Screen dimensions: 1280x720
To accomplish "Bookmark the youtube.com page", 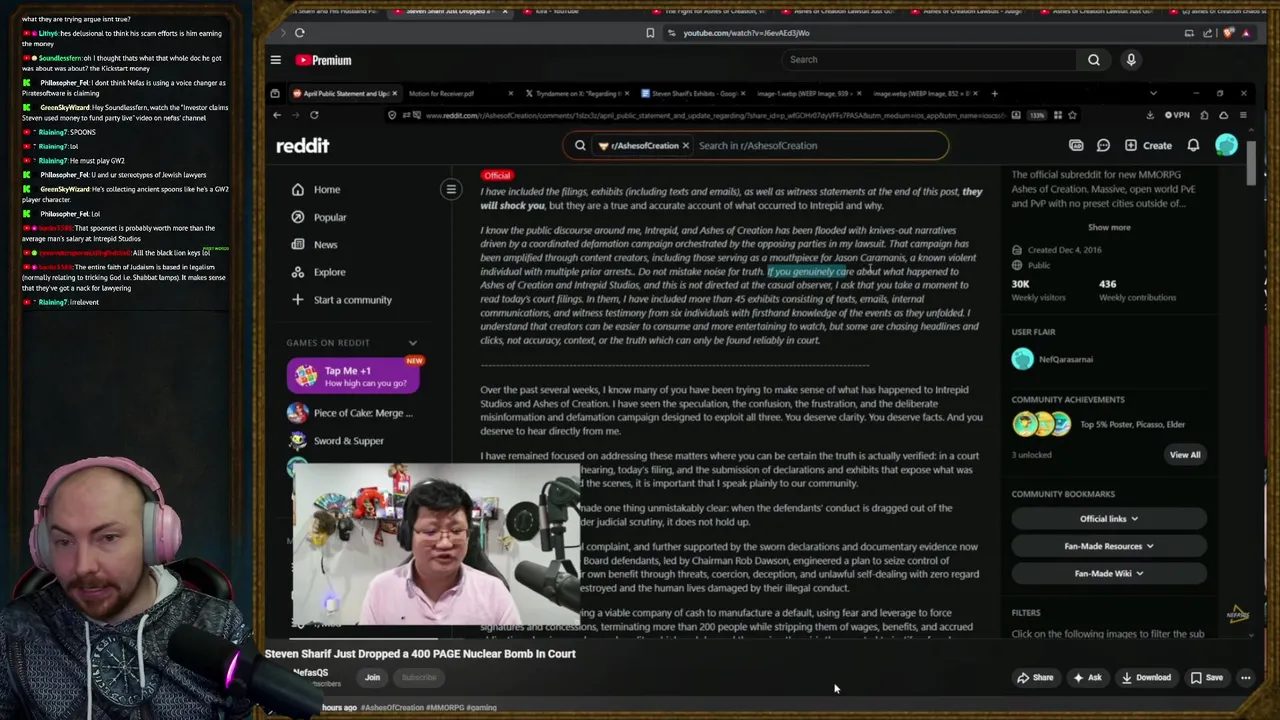I will pyautogui.click(x=650, y=33).
